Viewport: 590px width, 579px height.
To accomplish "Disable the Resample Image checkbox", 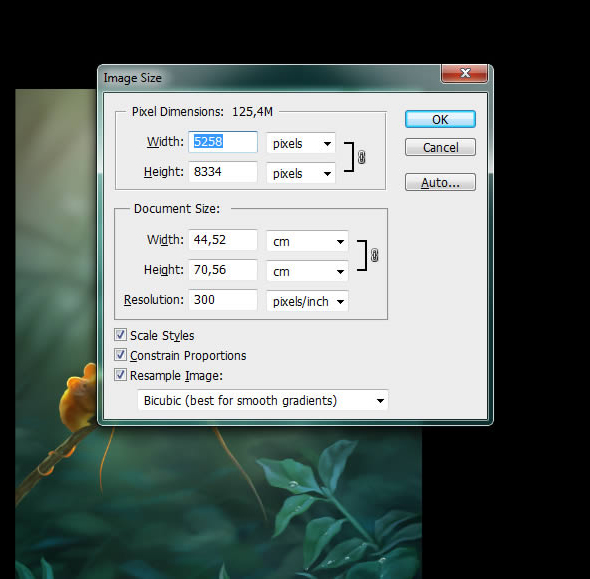I will tap(120, 375).
